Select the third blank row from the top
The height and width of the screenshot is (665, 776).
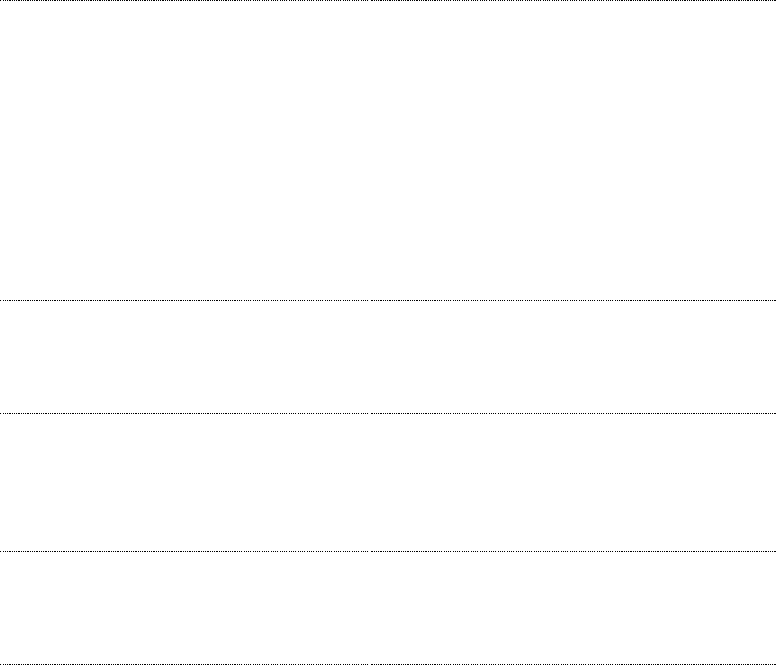pos(388,482)
